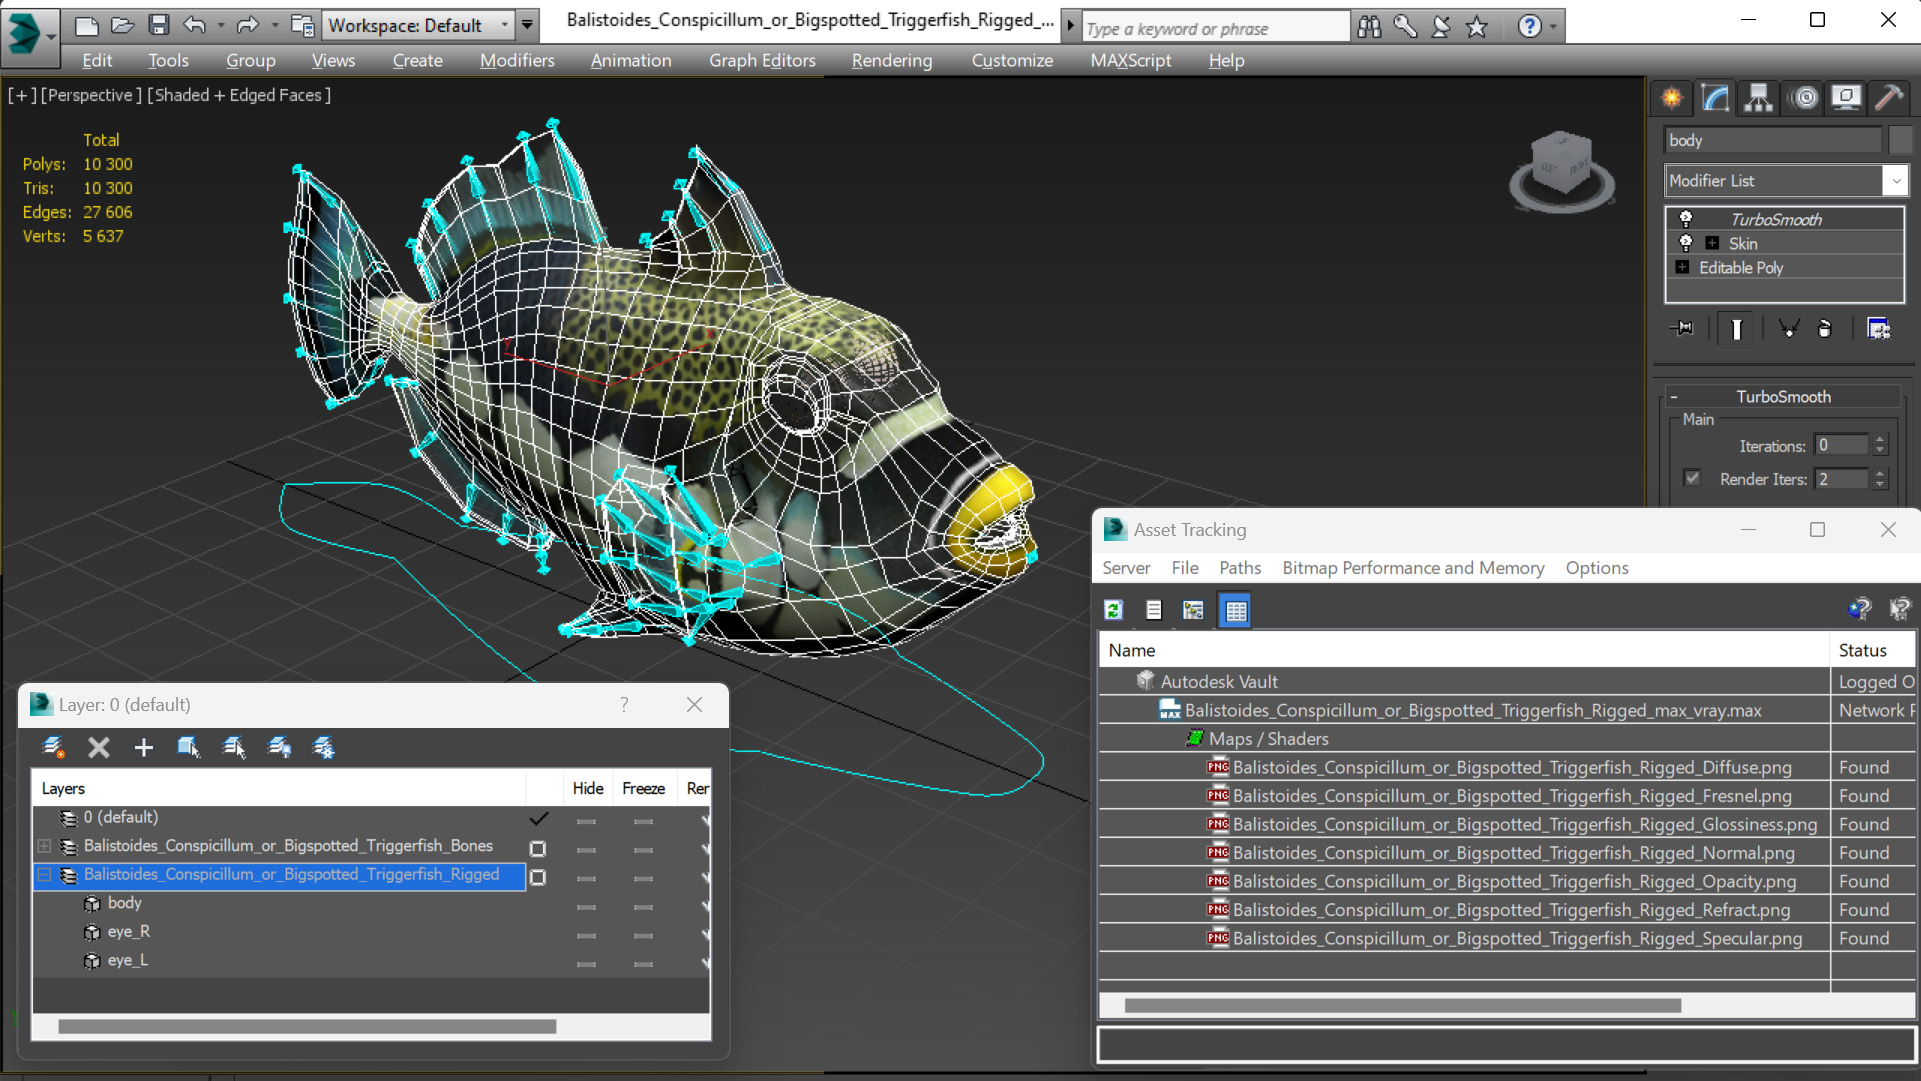The width and height of the screenshot is (1921, 1081).
Task: Delete layer using X icon in Layer dialog
Action: click(x=98, y=747)
